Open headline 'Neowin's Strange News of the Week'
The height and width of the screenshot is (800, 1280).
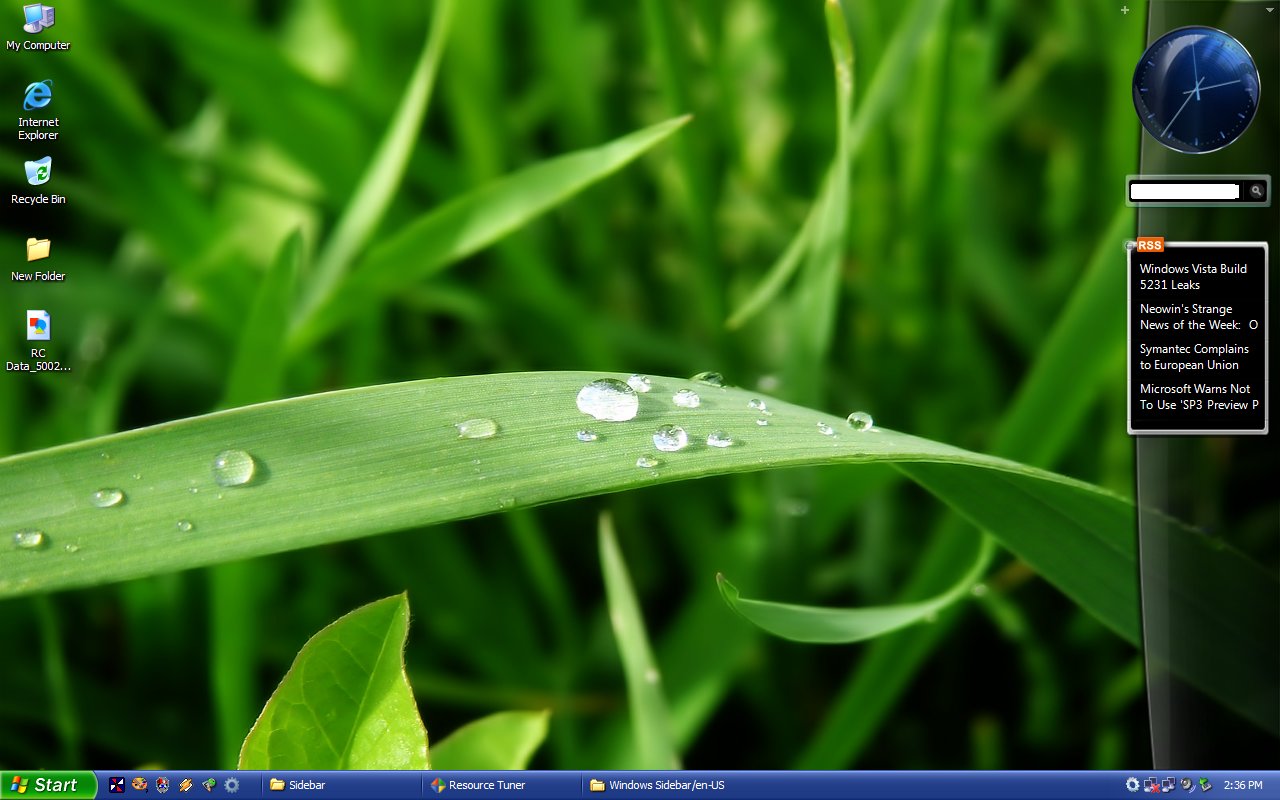click(x=1198, y=317)
